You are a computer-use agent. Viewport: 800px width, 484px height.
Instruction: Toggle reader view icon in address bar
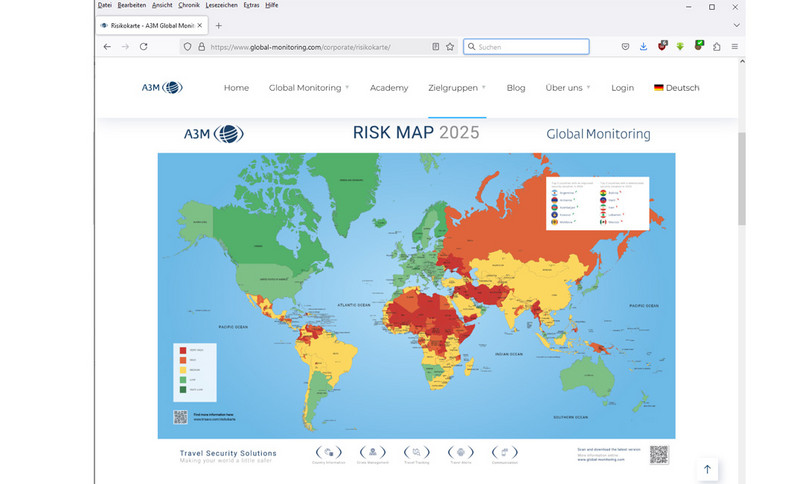[435, 47]
